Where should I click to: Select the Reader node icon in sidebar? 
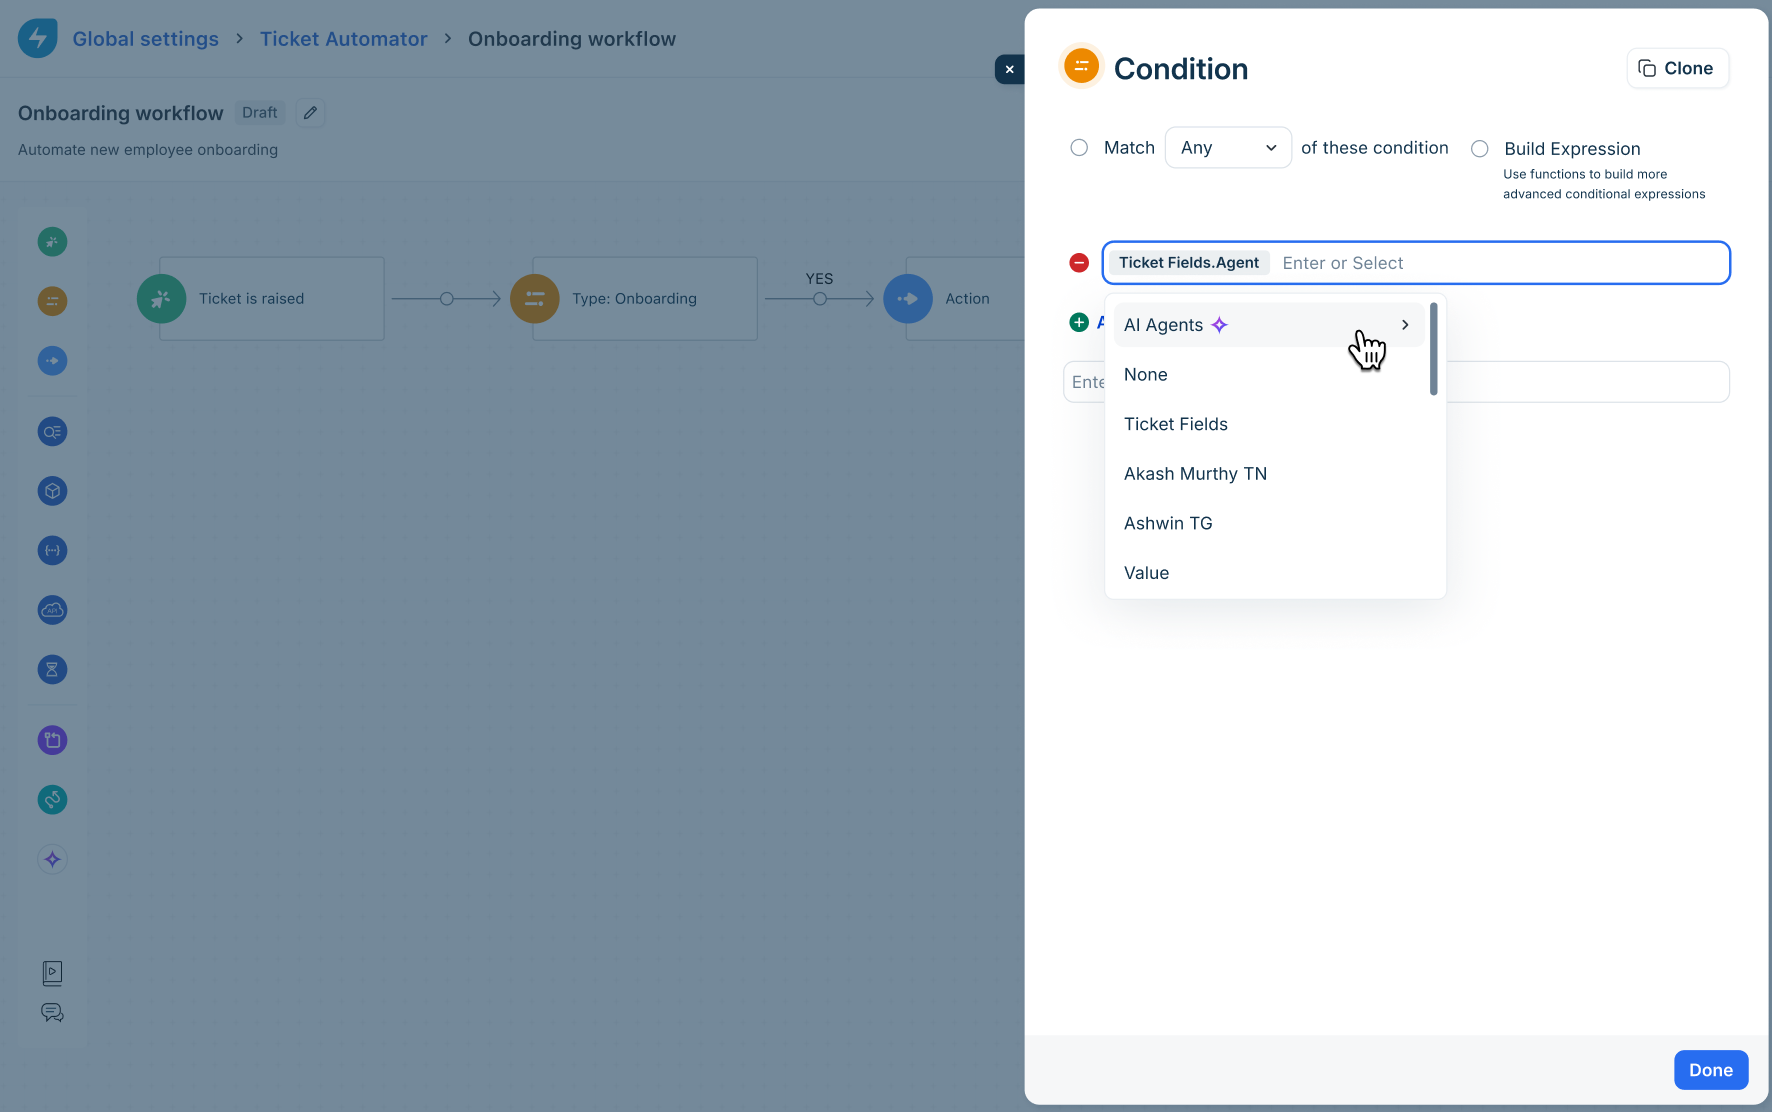pos(52,432)
